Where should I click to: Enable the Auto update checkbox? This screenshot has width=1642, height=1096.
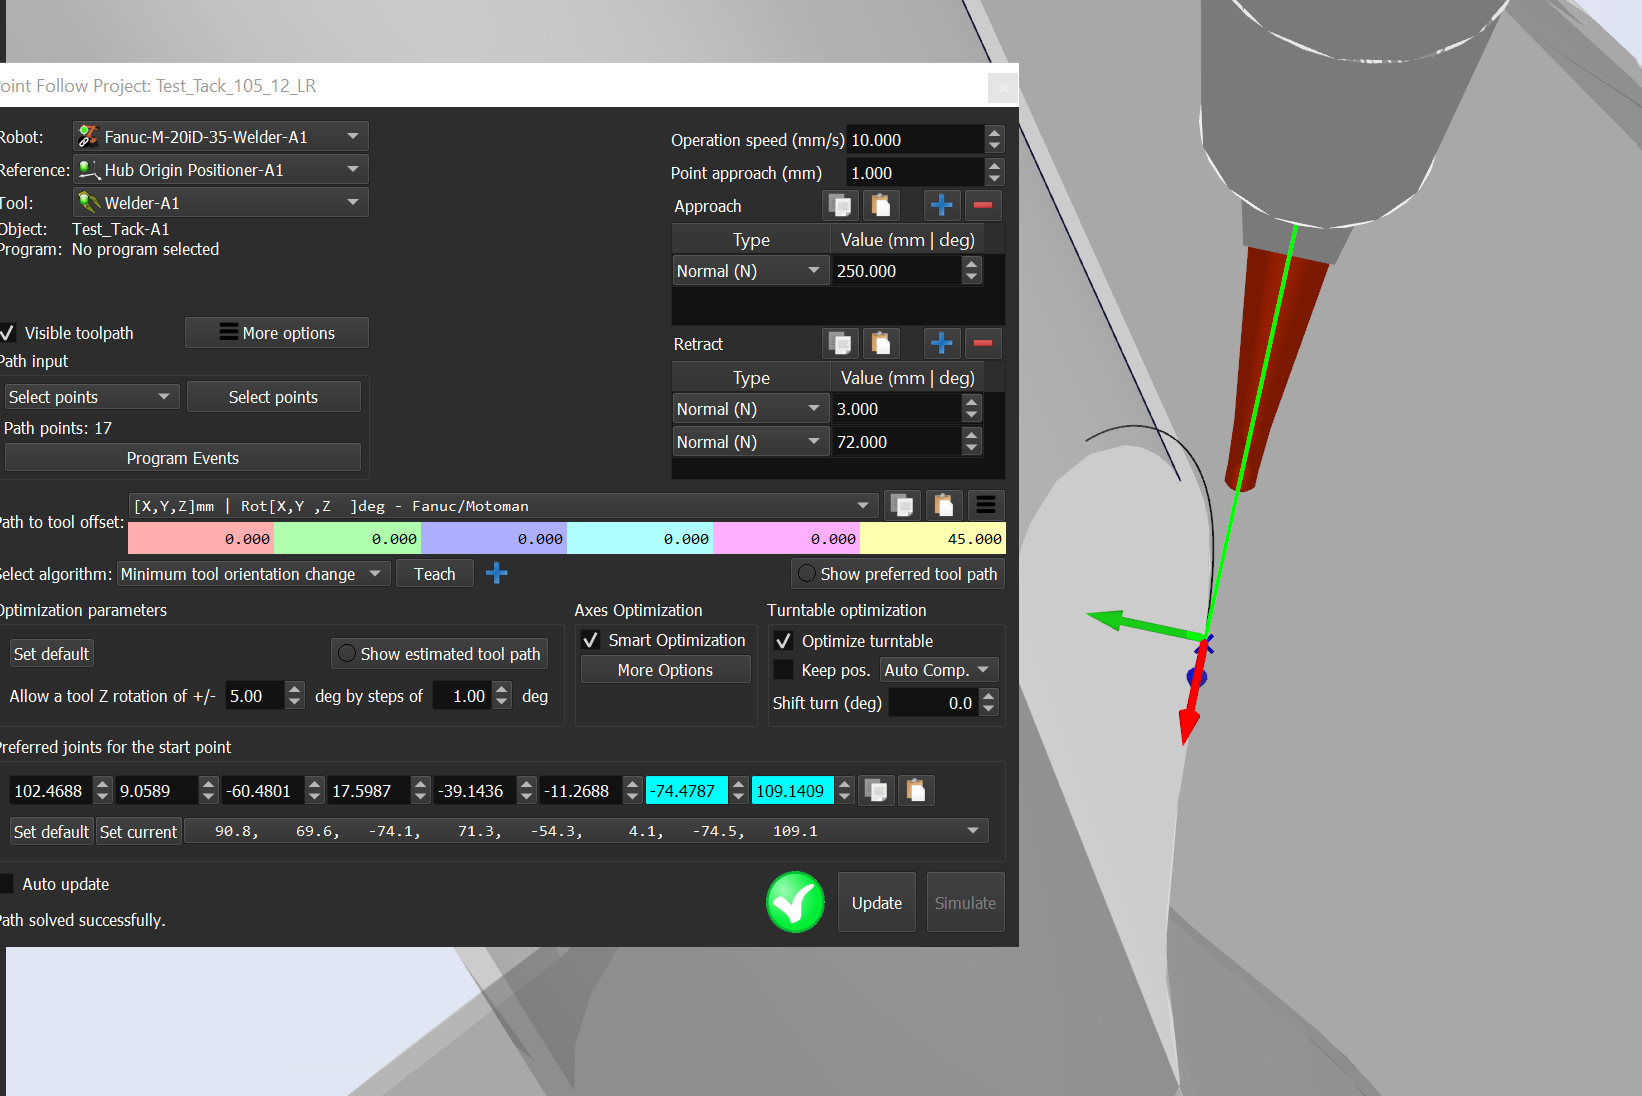(8, 884)
